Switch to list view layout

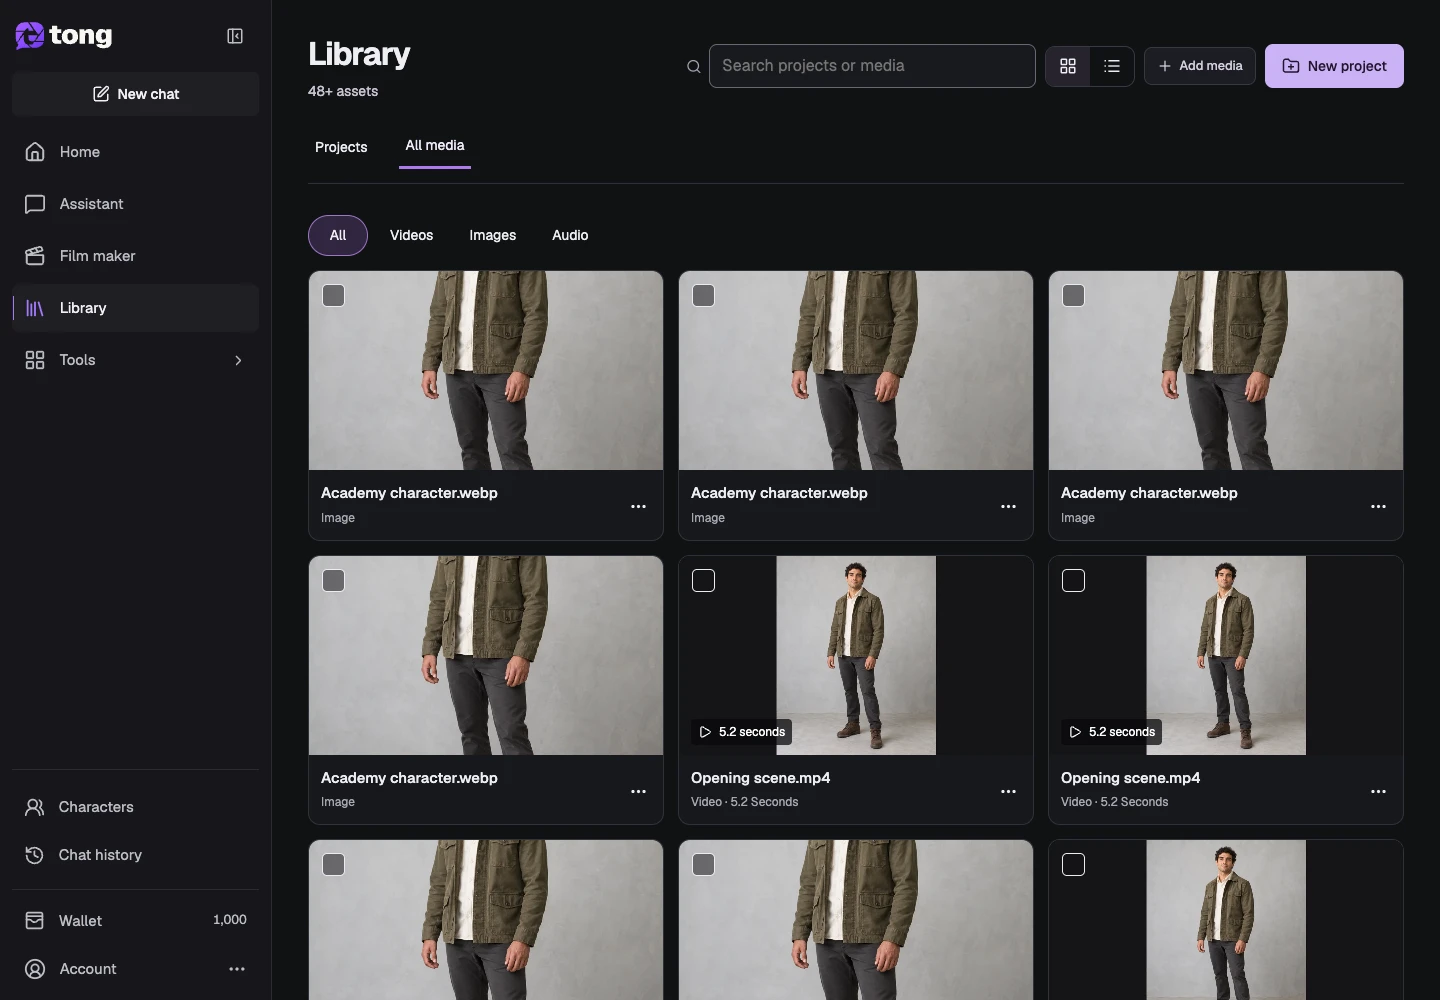(x=1112, y=66)
